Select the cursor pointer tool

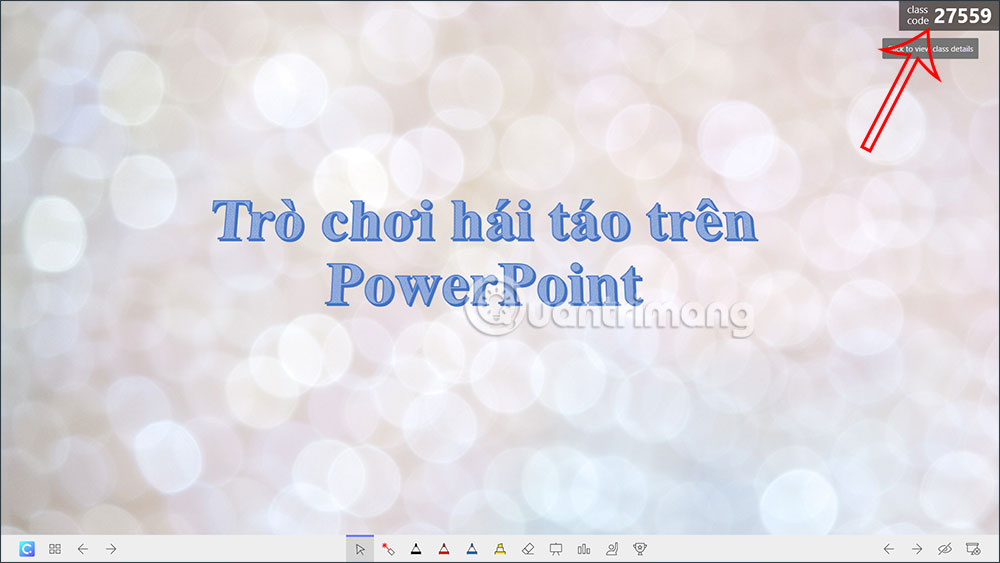coord(360,549)
